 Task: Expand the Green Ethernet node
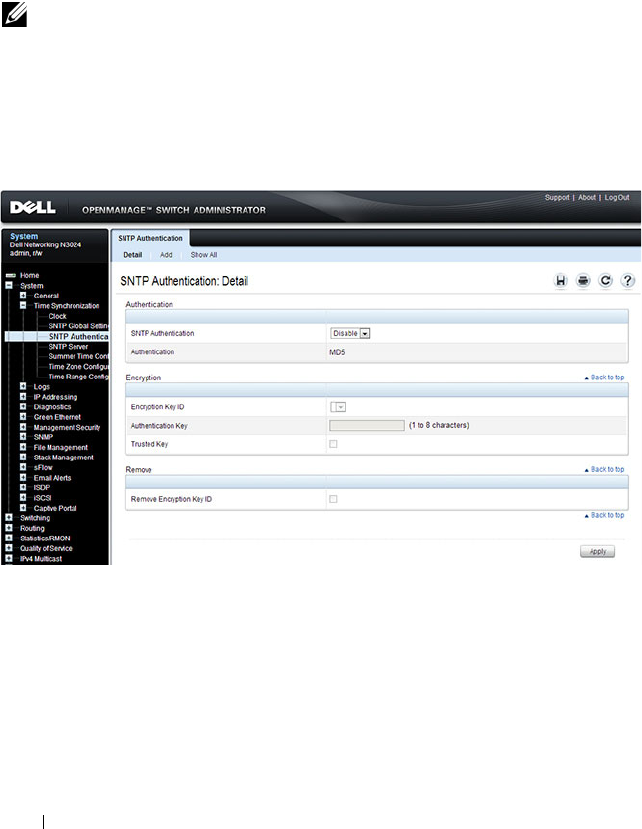23,417
